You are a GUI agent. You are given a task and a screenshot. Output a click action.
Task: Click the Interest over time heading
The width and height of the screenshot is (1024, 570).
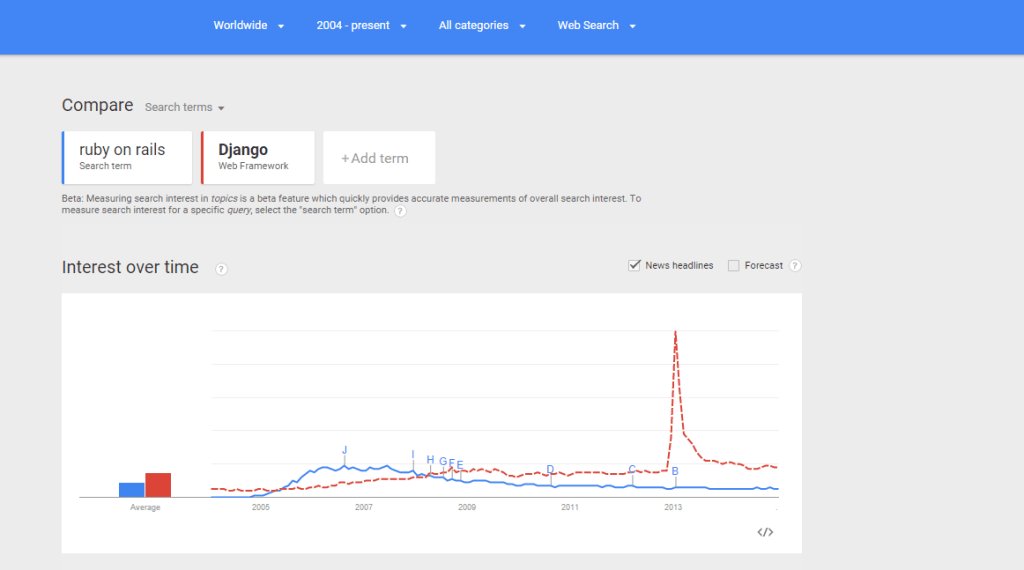tap(130, 267)
